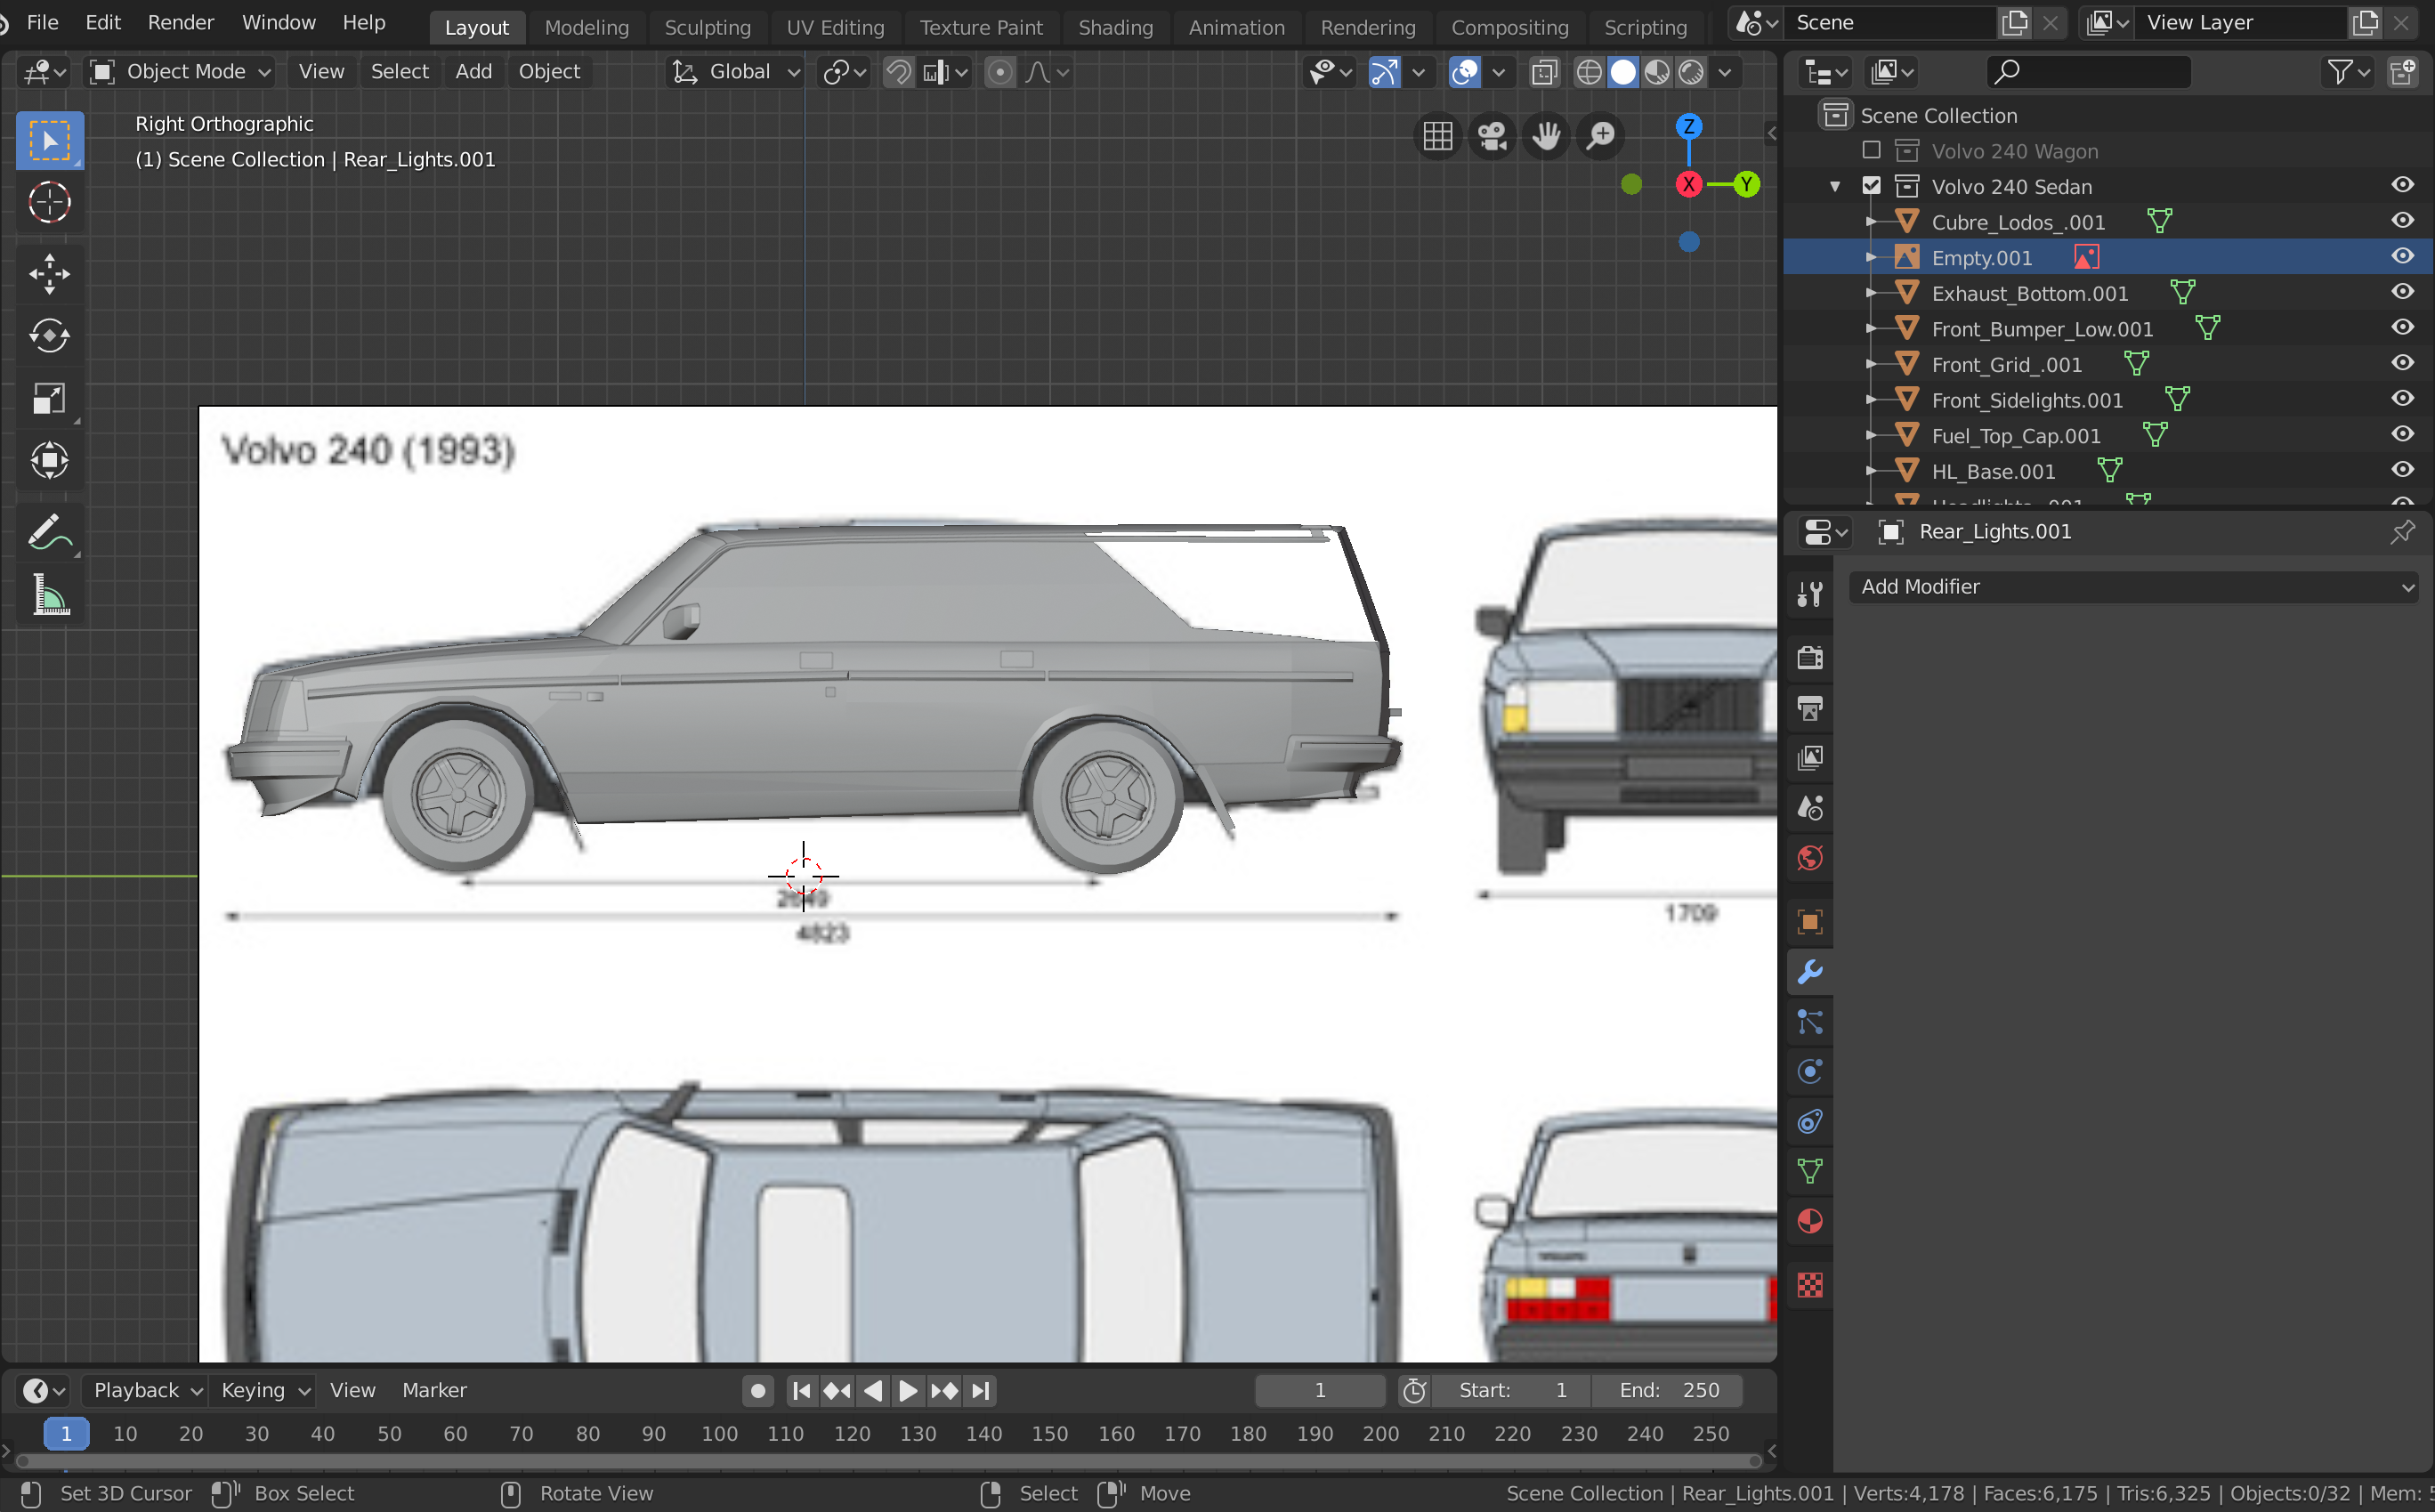Toggle snapping magnet icon
The image size is (2435, 1512).
(898, 72)
